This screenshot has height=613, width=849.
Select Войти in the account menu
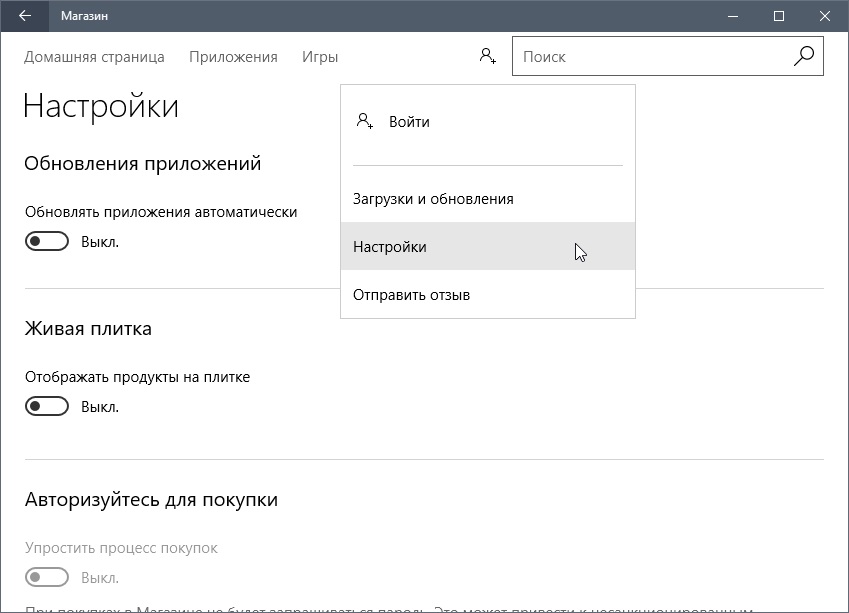[x=409, y=122]
